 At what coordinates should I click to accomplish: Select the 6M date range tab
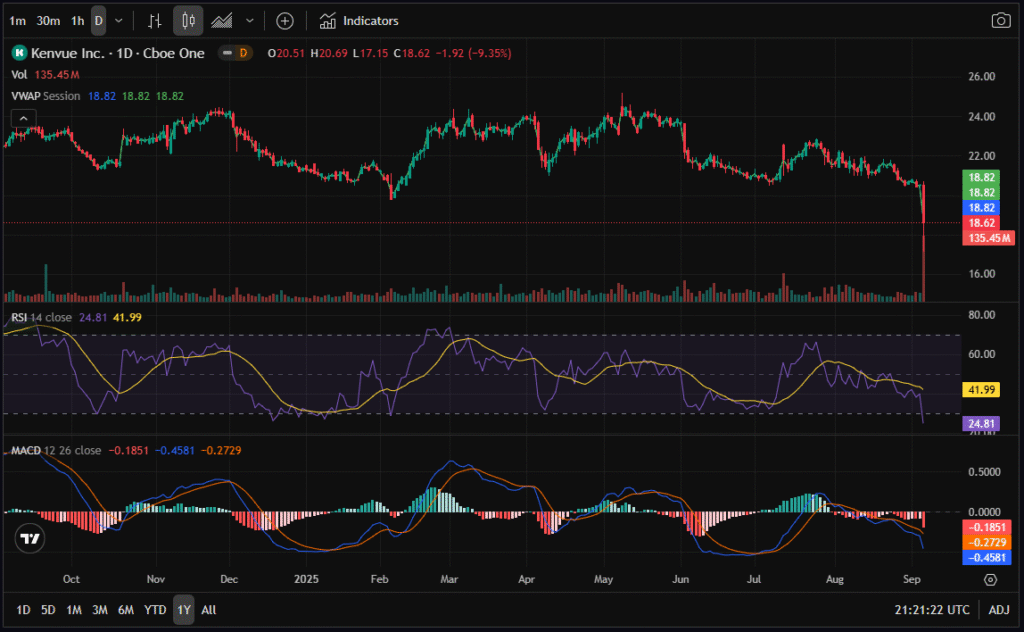pos(126,609)
